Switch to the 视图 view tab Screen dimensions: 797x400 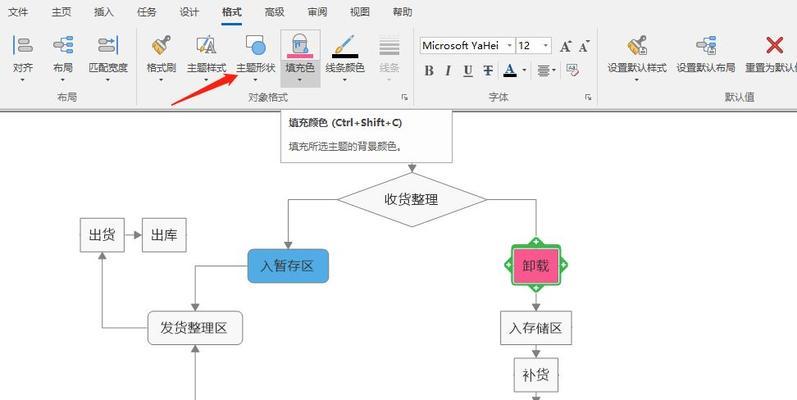pyautogui.click(x=360, y=12)
